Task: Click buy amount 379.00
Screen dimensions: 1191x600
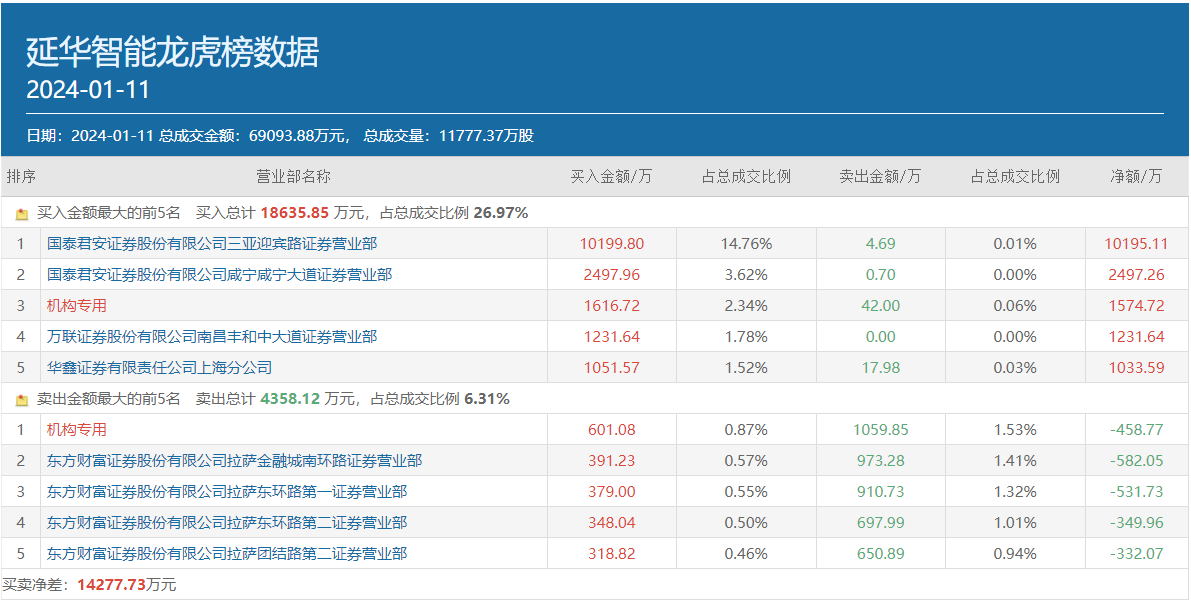Action: tap(611, 491)
